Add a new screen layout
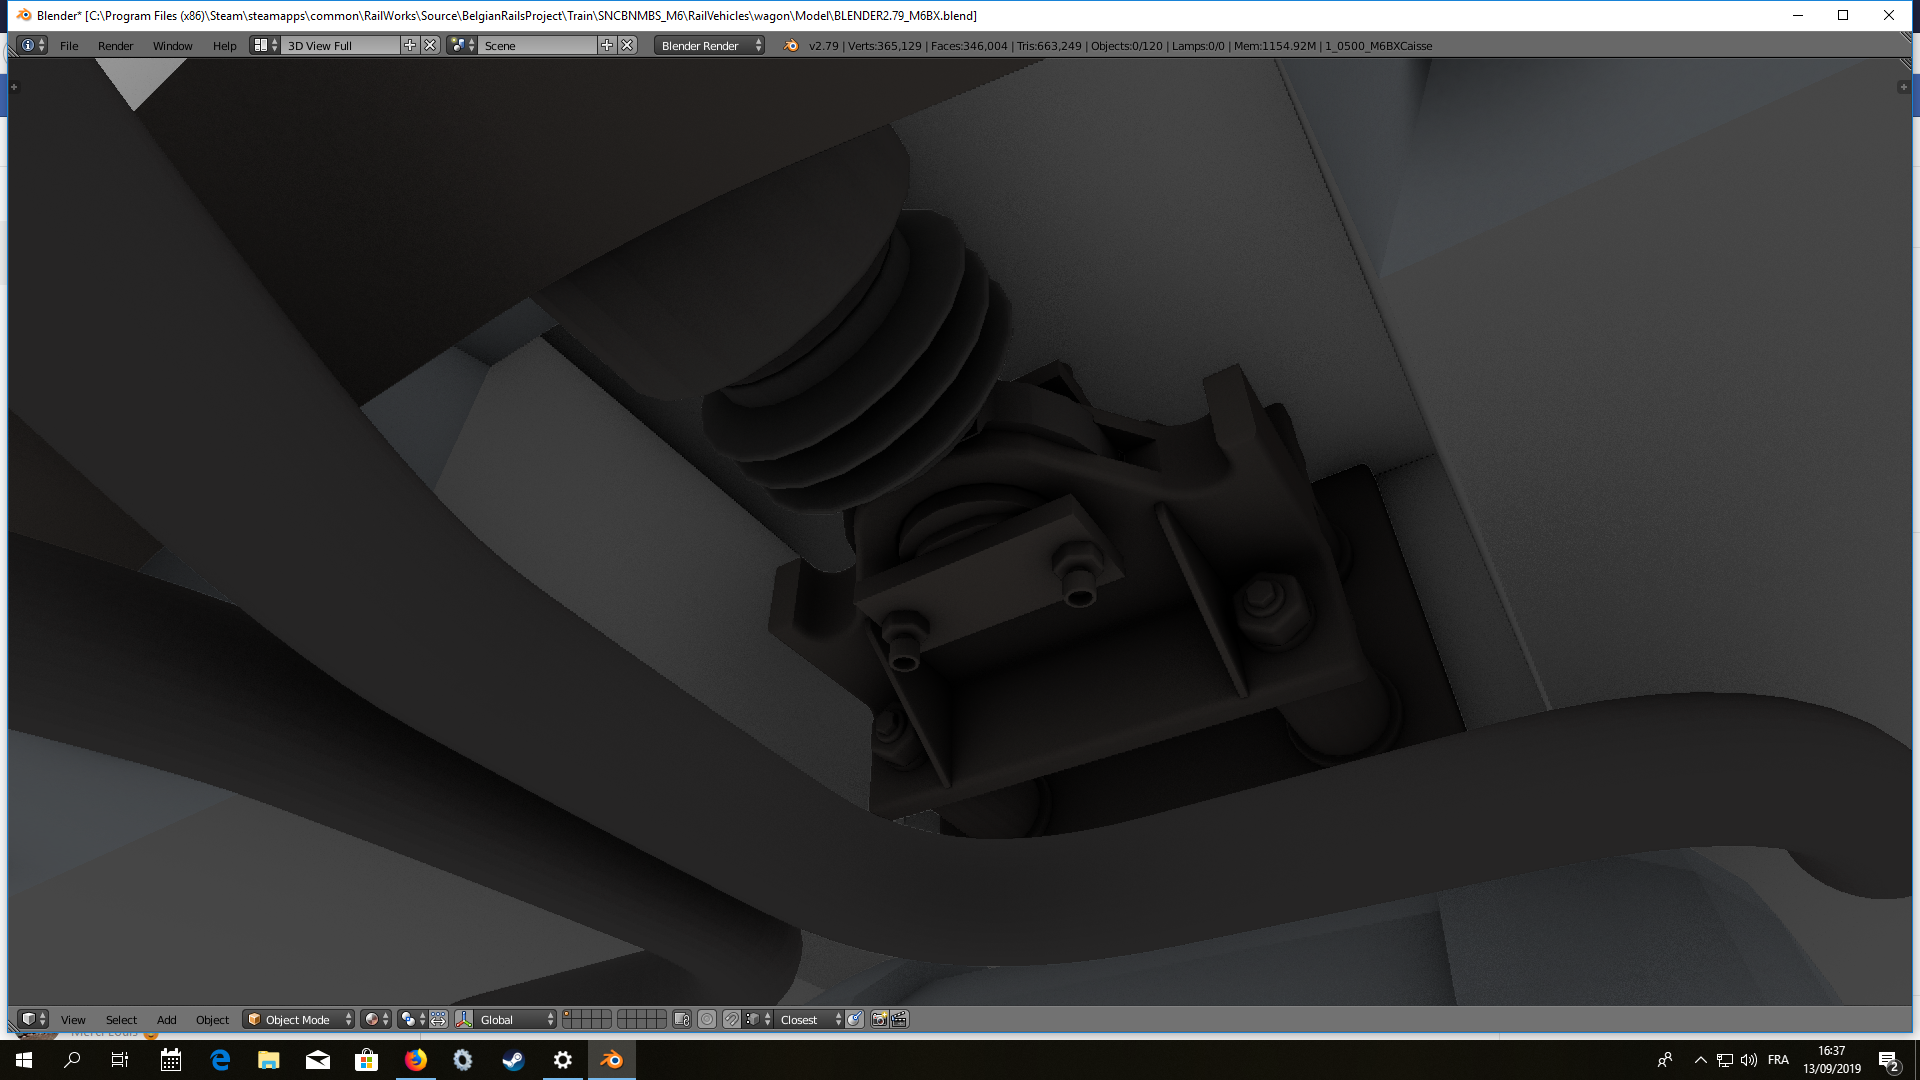1920x1080 pixels. pos(410,45)
